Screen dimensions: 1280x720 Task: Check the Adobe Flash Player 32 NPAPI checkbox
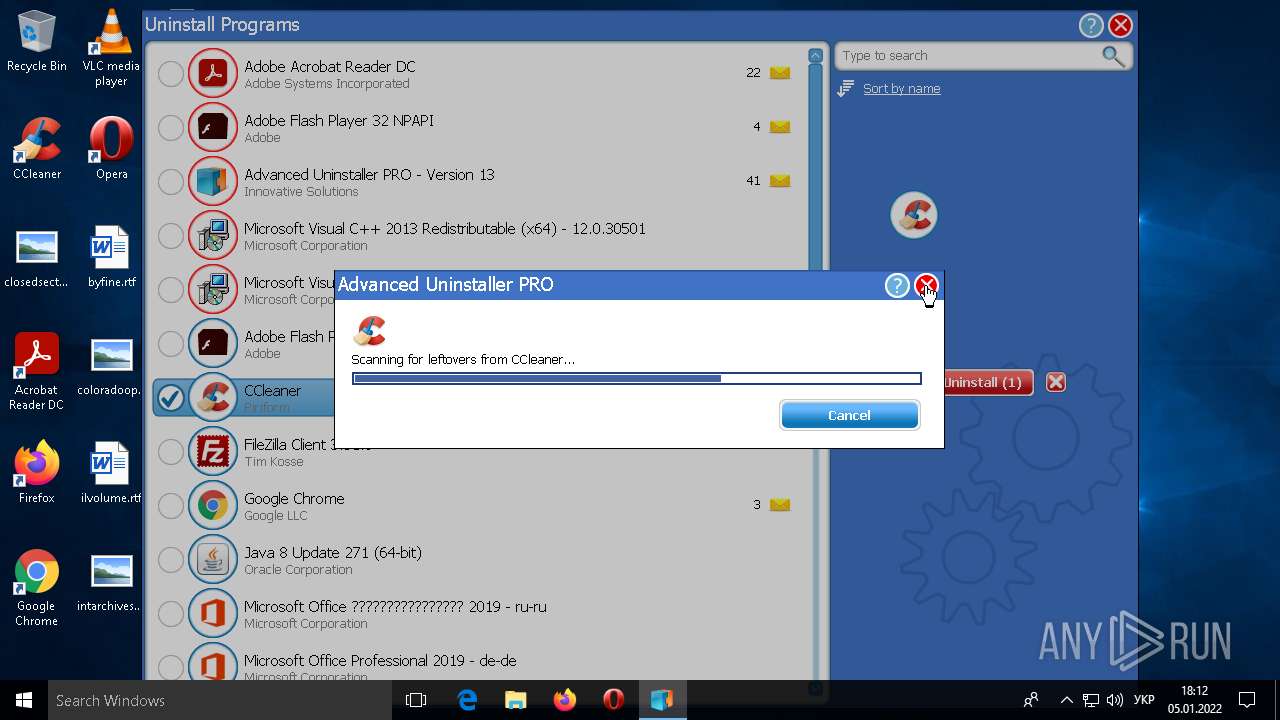171,127
